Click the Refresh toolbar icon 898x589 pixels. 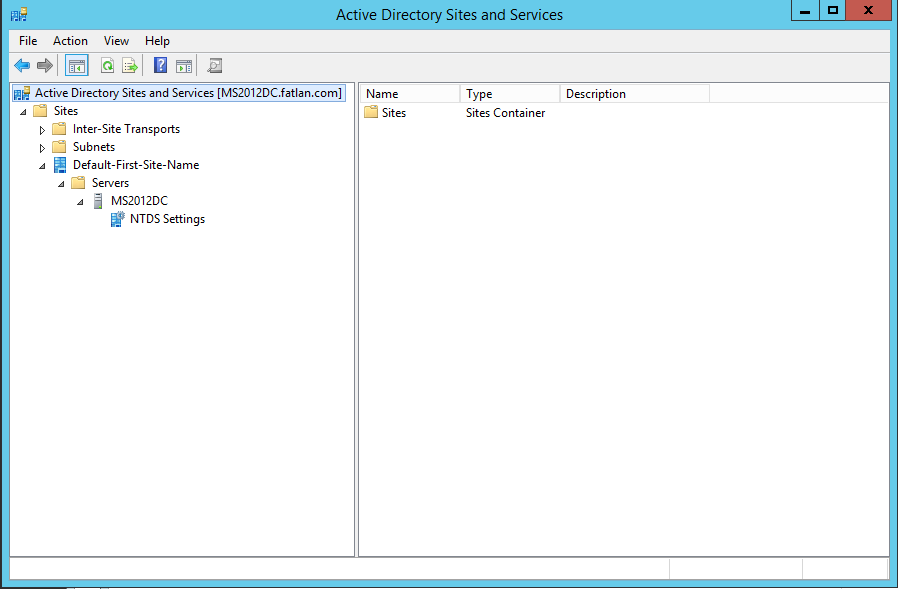(107, 66)
